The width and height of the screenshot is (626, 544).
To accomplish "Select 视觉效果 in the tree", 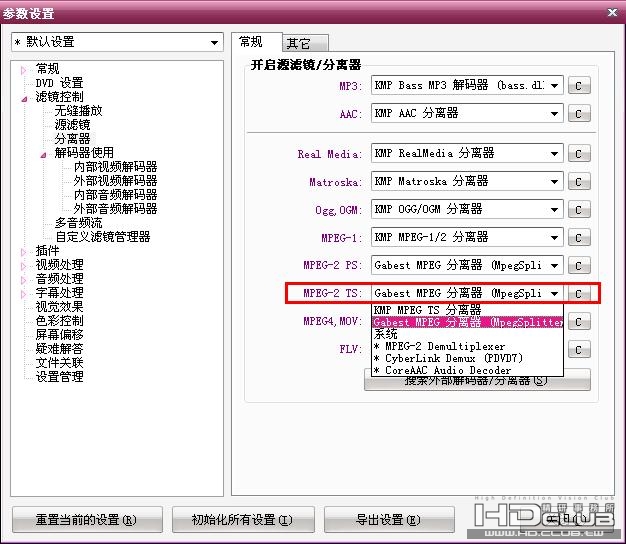I will point(59,307).
